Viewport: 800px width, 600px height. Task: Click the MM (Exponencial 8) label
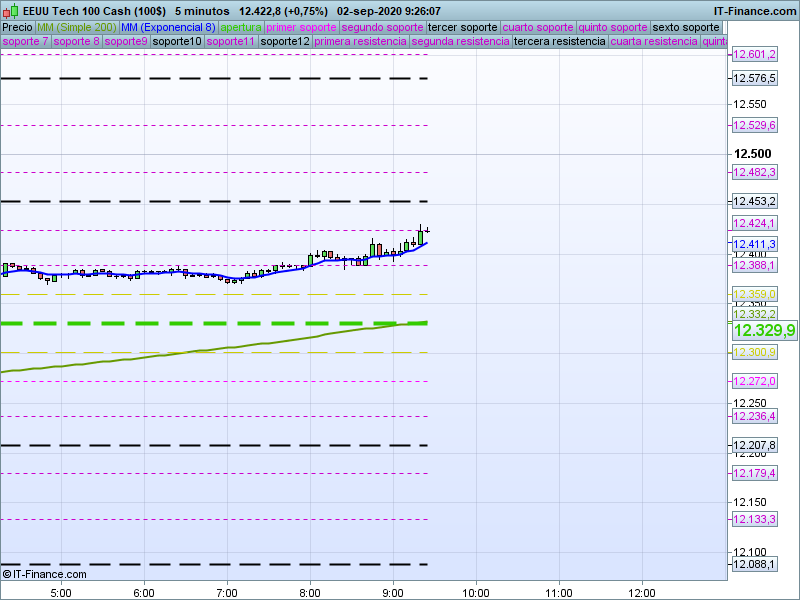[168, 27]
